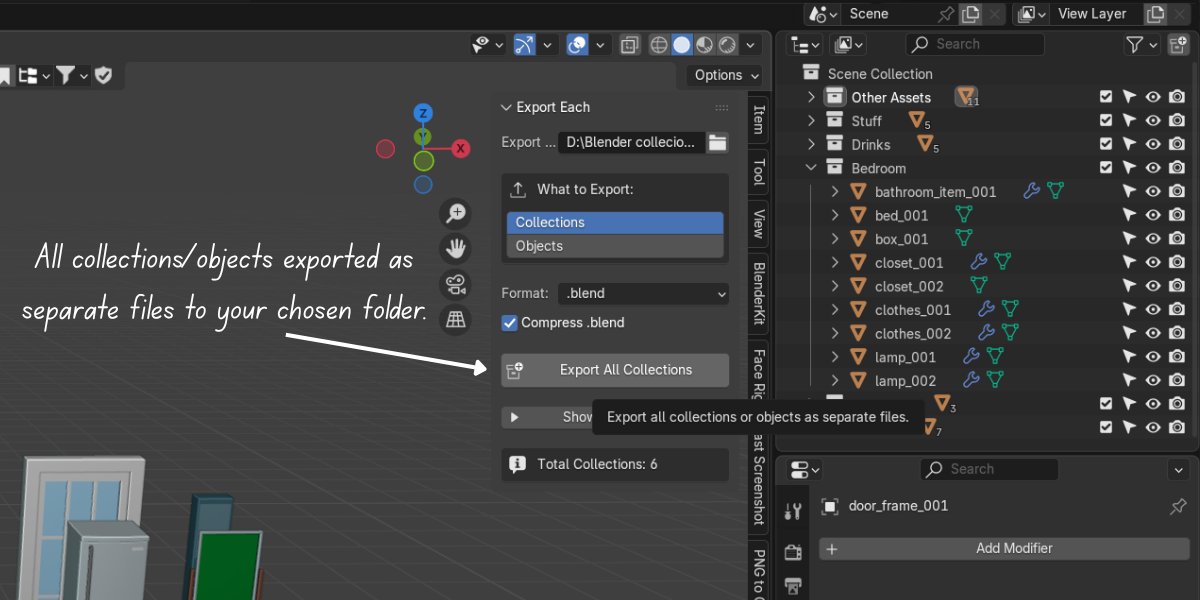Click the Search field in the Outliner
Viewport: 1200px width, 600px height.
975,44
